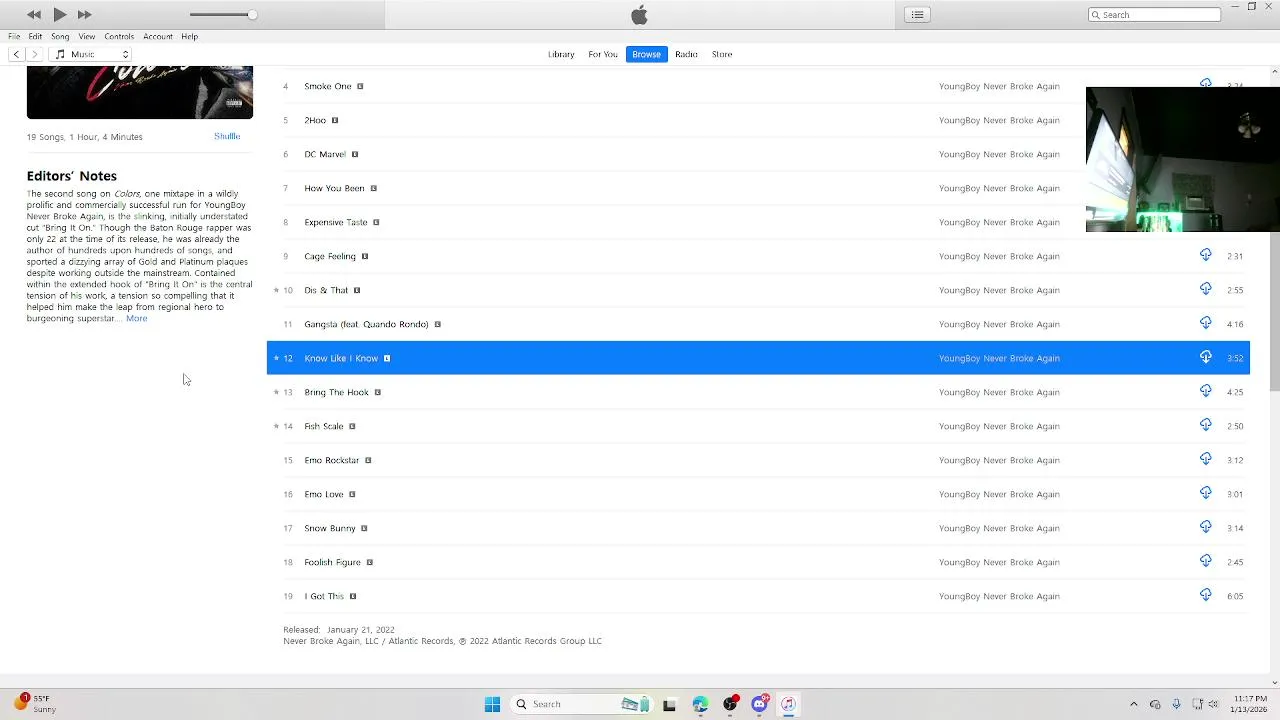Open the Music media type dropdown
Screen dimensions: 1280x720
click(92, 54)
